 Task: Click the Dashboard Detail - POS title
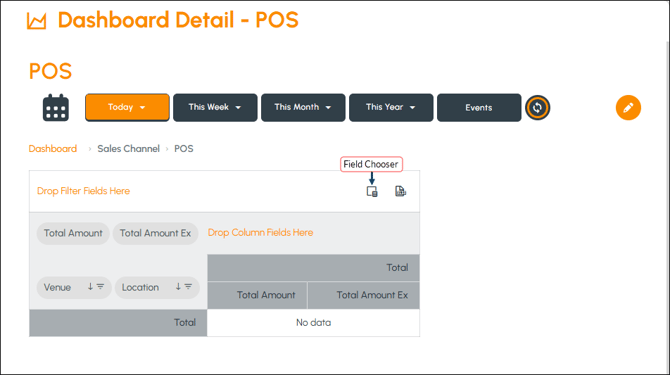(x=178, y=20)
